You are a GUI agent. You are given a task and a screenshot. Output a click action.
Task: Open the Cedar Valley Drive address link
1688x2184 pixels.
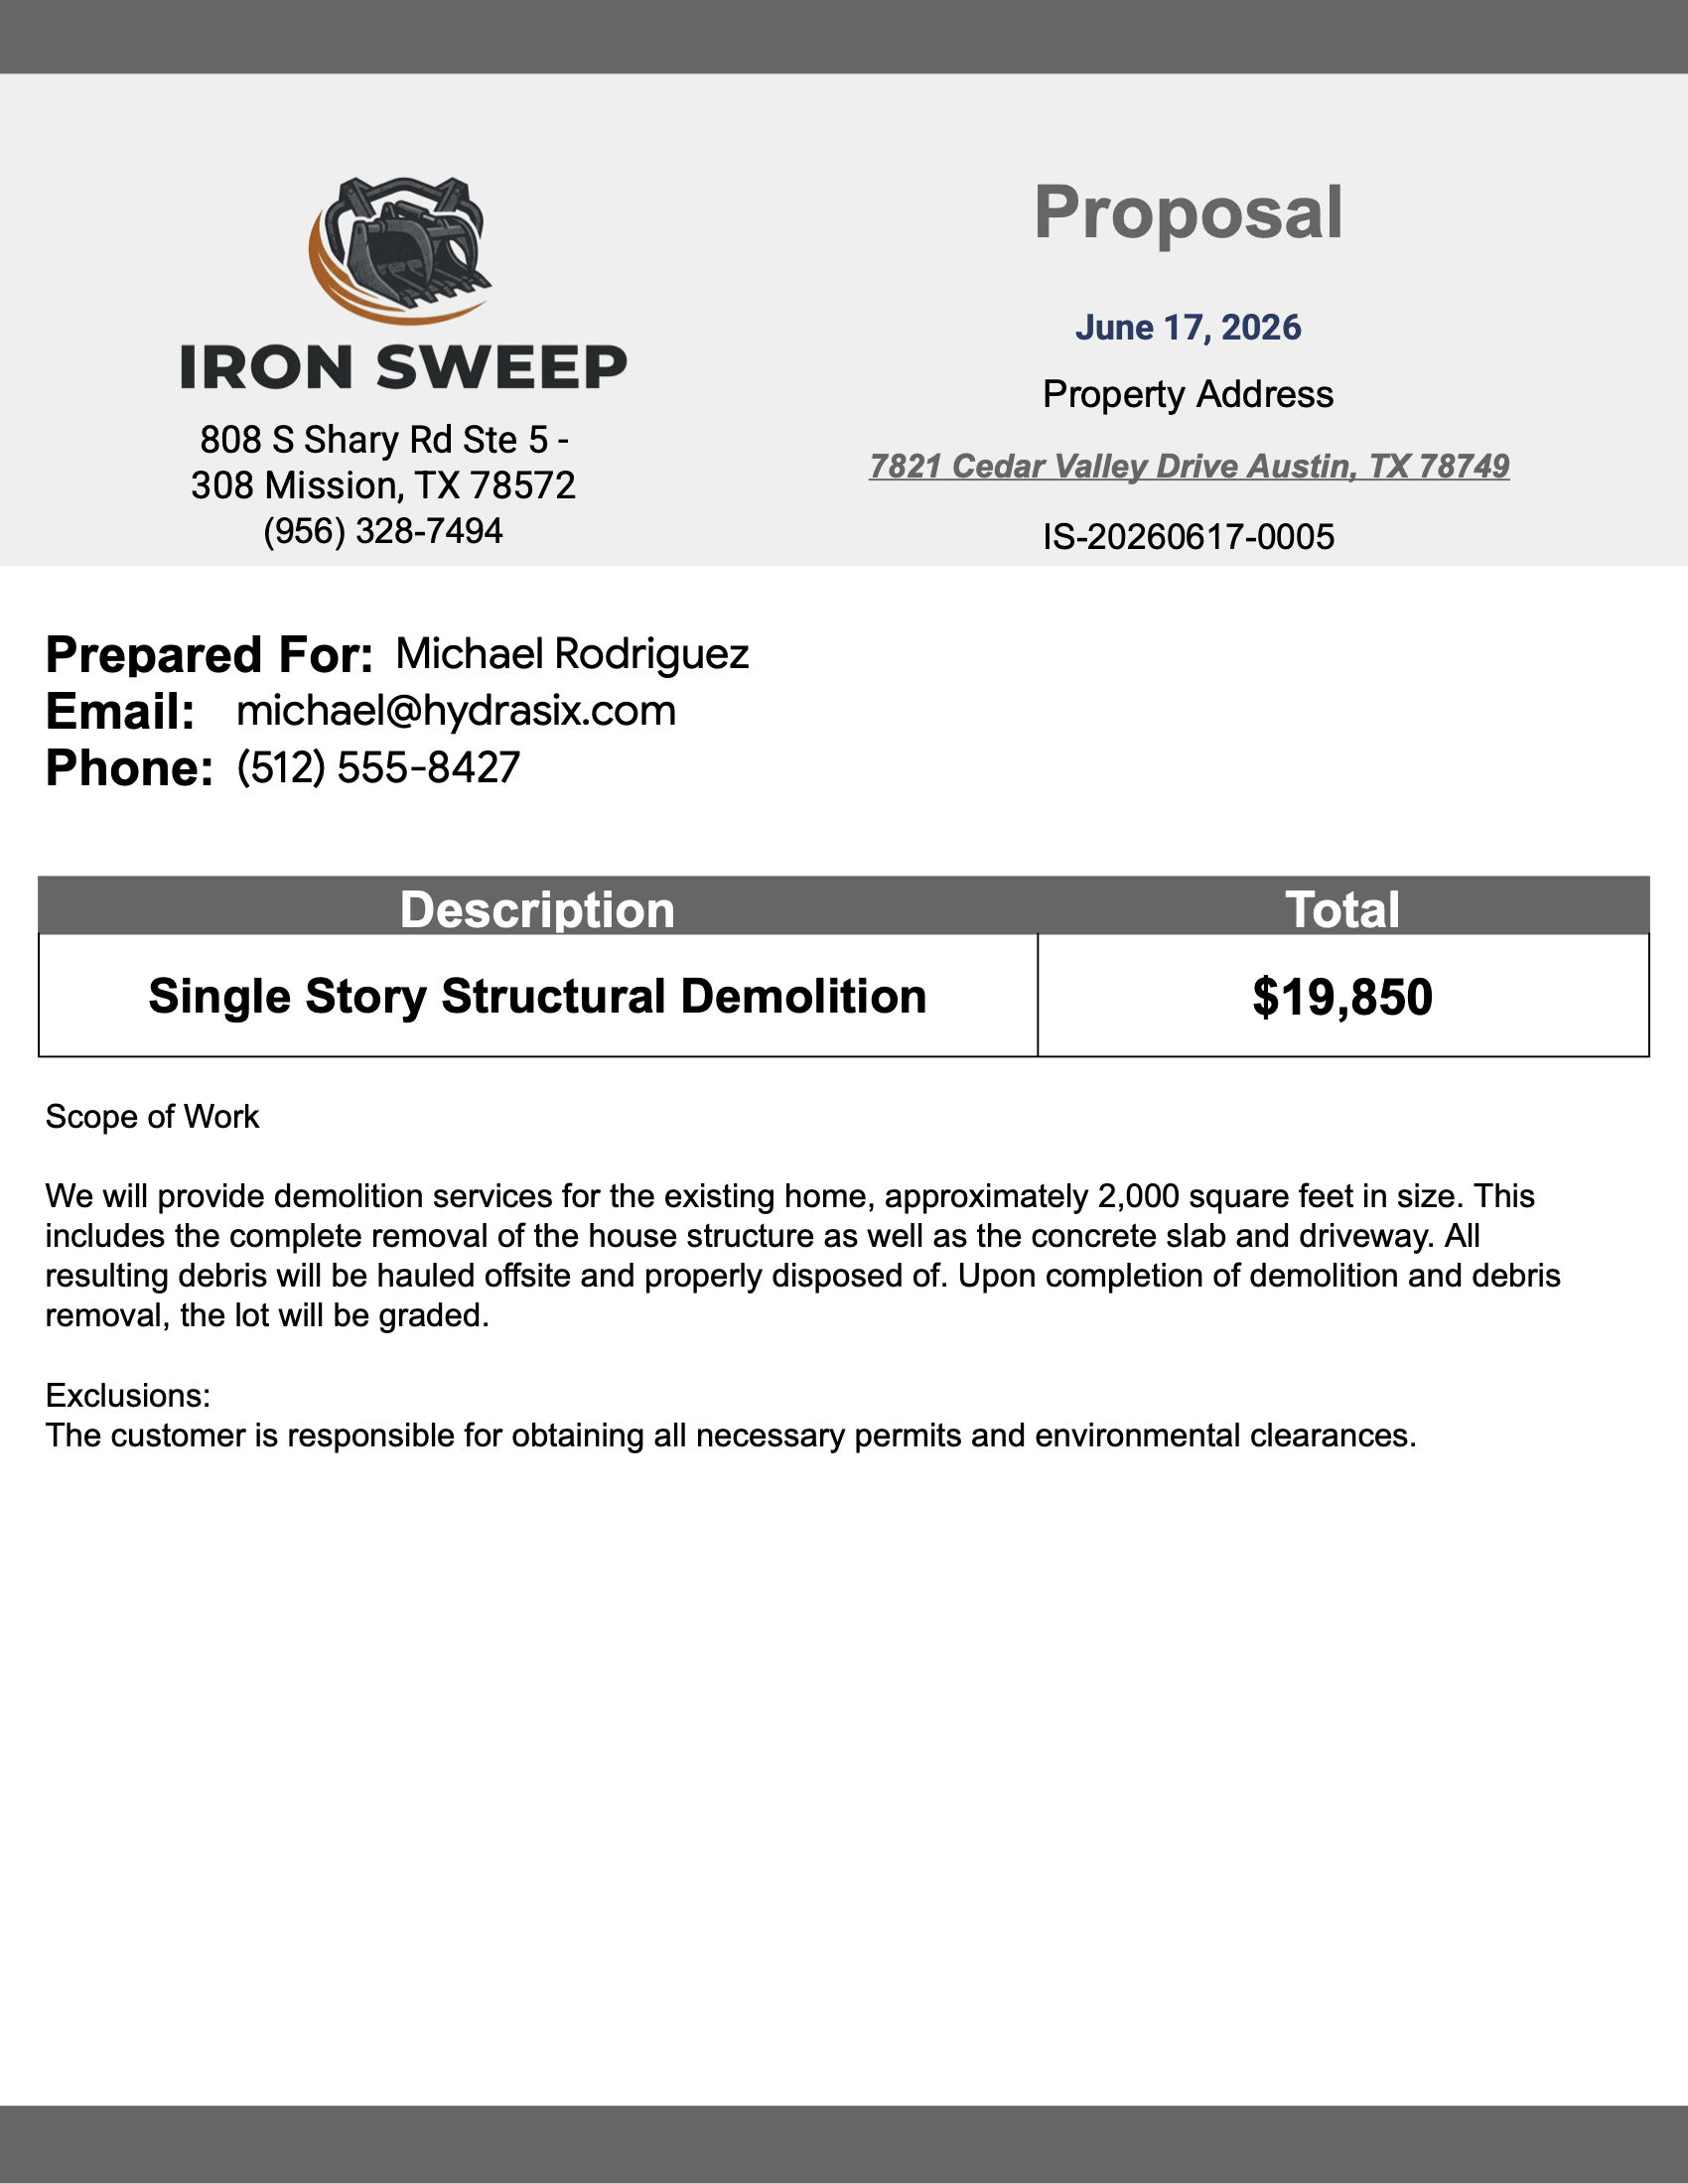[x=1189, y=466]
